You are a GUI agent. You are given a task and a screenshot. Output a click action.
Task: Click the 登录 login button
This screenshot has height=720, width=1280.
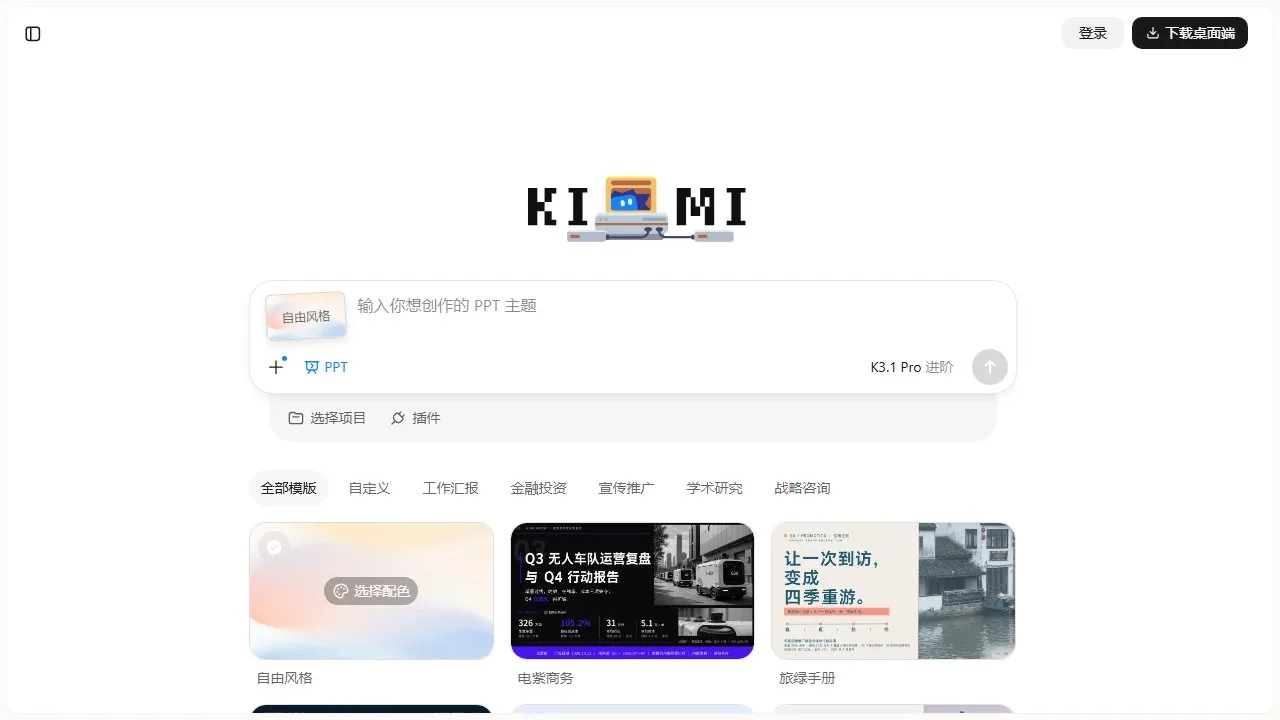1093,33
